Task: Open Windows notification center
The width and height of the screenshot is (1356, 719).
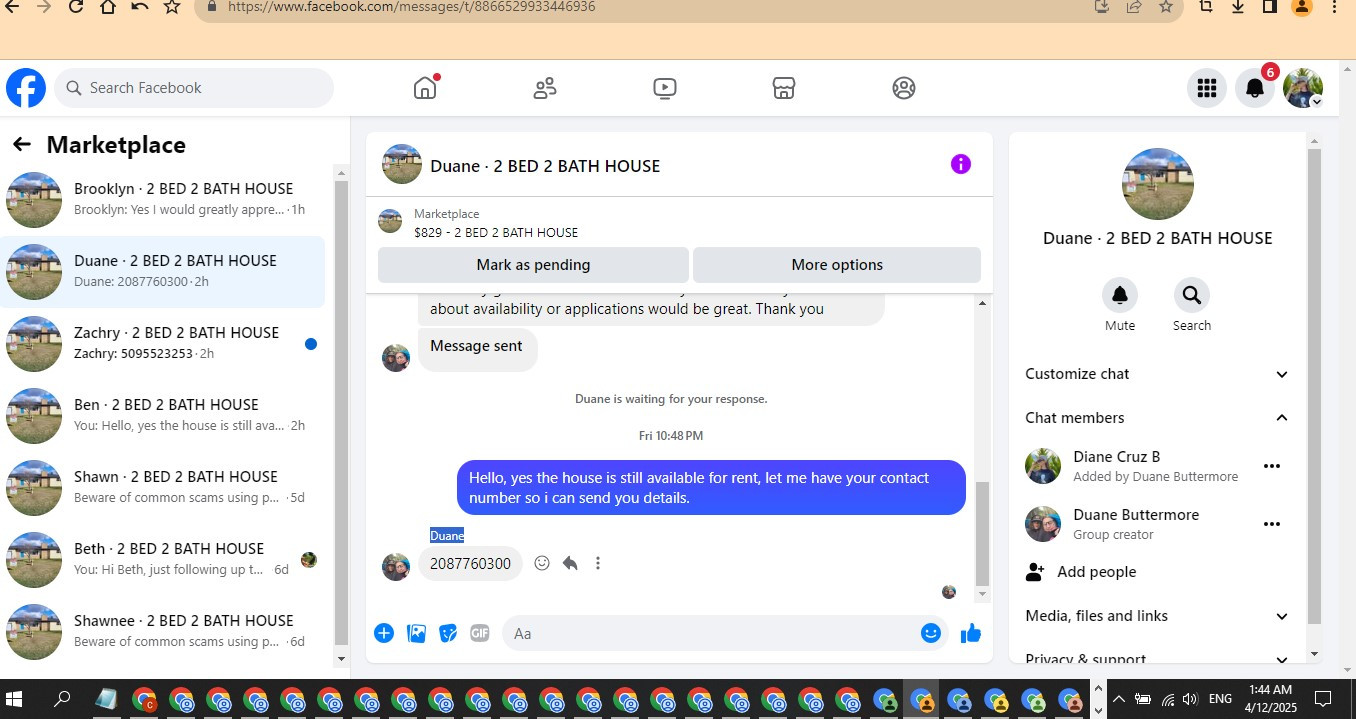Action: (x=1323, y=699)
